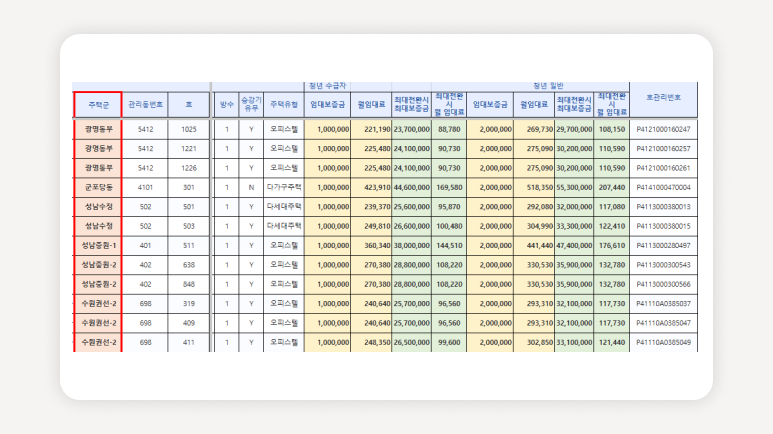Click the 승강기유무 column header

(251, 104)
